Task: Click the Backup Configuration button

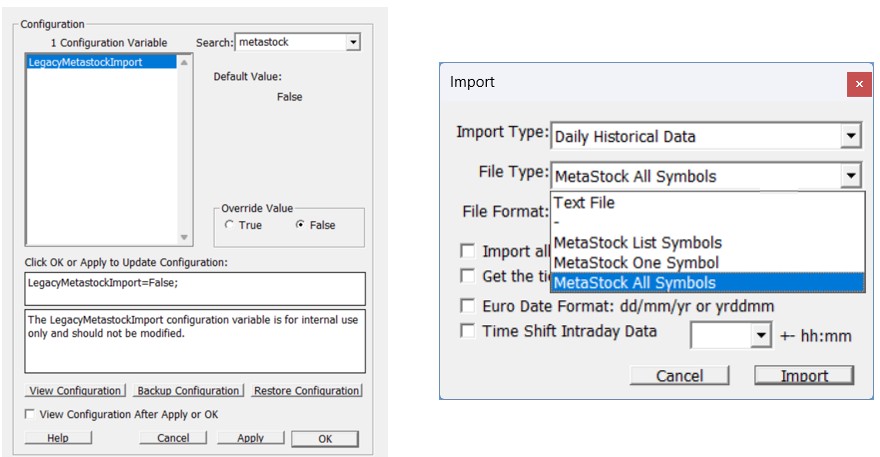Action: (x=188, y=391)
